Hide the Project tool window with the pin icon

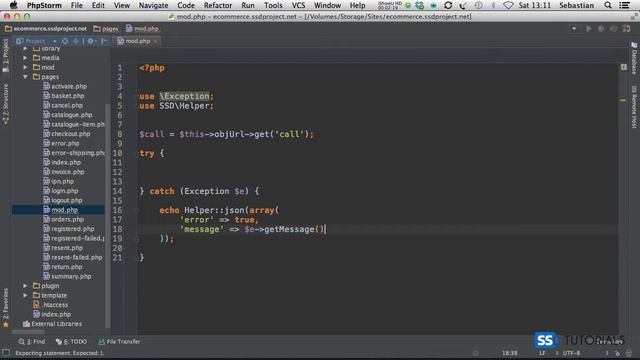(x=104, y=41)
